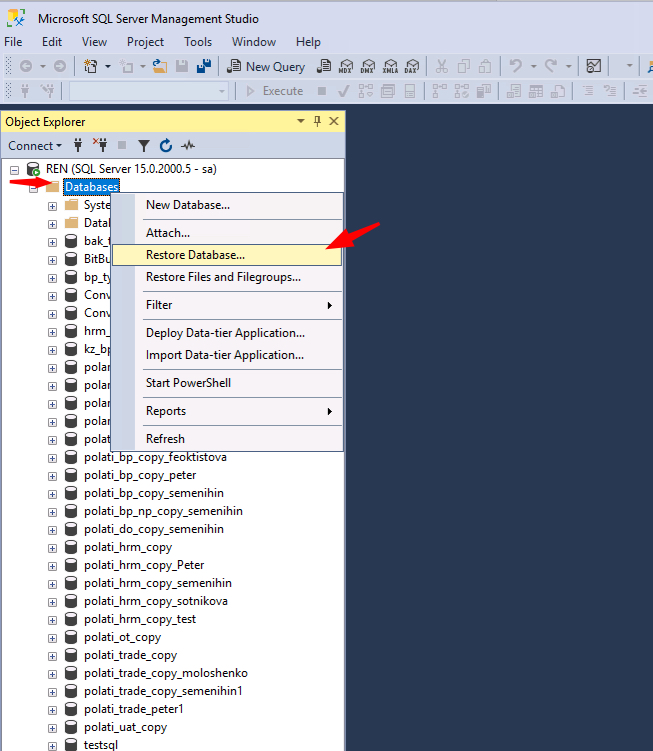This screenshot has width=653, height=751.
Task: Click the Copy icon in toolbar
Action: [x=463, y=66]
